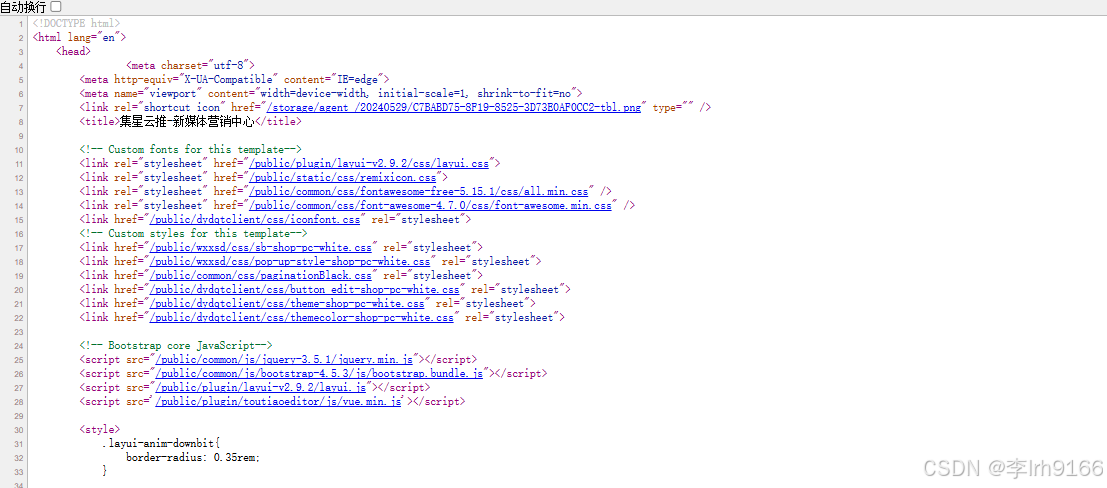The height and width of the screenshot is (488, 1107).
Task: Open sb-shop-pc-white.css link
Action: pos(259,247)
